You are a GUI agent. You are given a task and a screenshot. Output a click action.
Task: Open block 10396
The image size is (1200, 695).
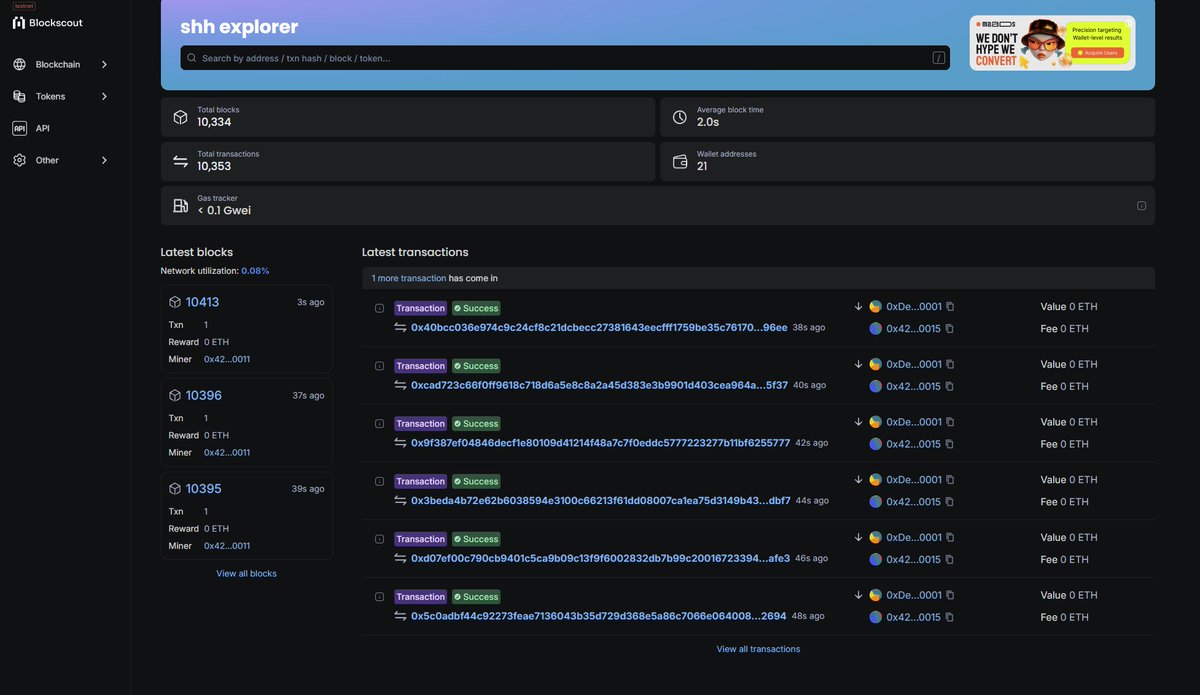click(x=204, y=395)
